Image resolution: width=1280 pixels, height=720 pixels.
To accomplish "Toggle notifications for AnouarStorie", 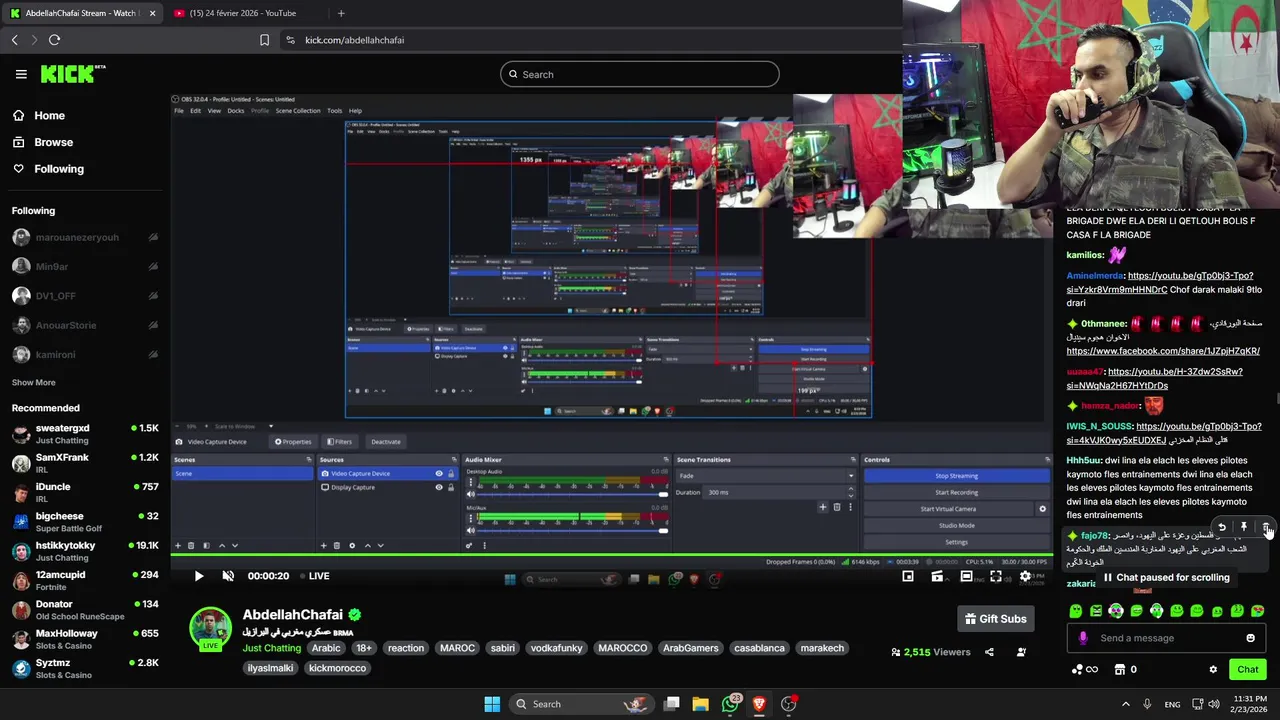I will point(153,325).
